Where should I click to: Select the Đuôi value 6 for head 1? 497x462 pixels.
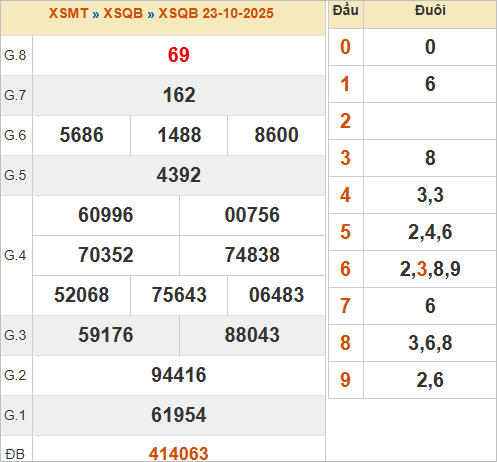(x=430, y=84)
